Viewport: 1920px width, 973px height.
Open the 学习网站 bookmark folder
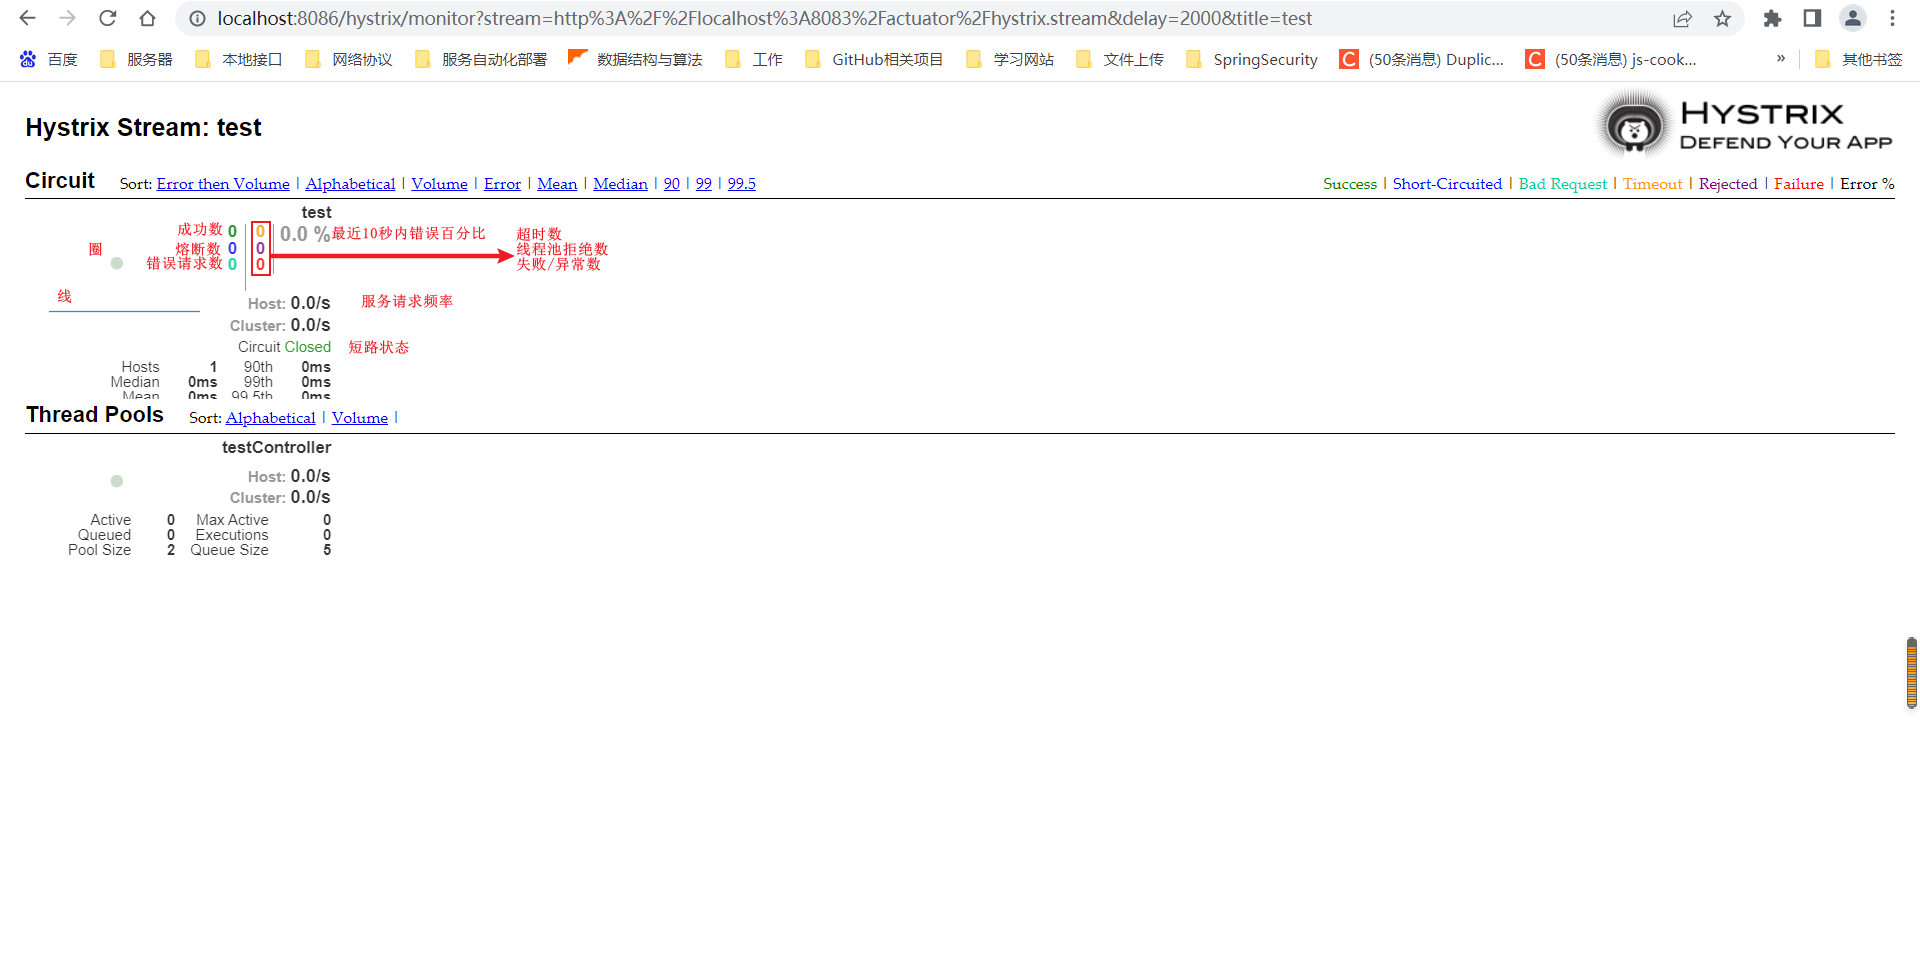[1010, 59]
